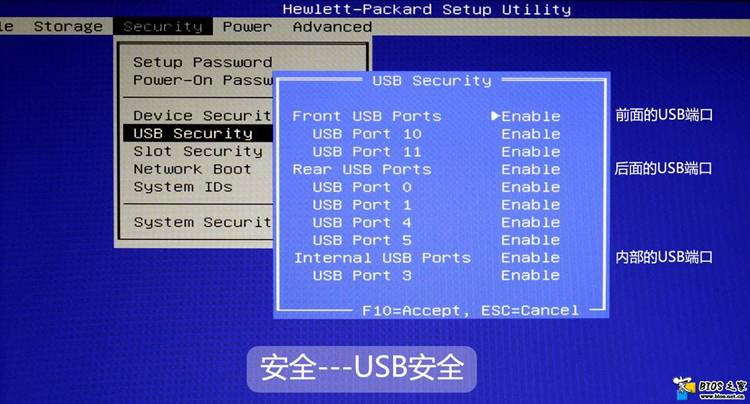Toggle Front USB Ports Enable value
The image size is (750, 404).
pos(530,116)
